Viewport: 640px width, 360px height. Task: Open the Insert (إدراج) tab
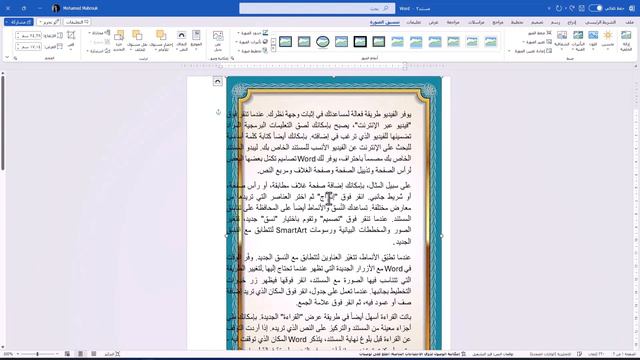(x=571, y=22)
